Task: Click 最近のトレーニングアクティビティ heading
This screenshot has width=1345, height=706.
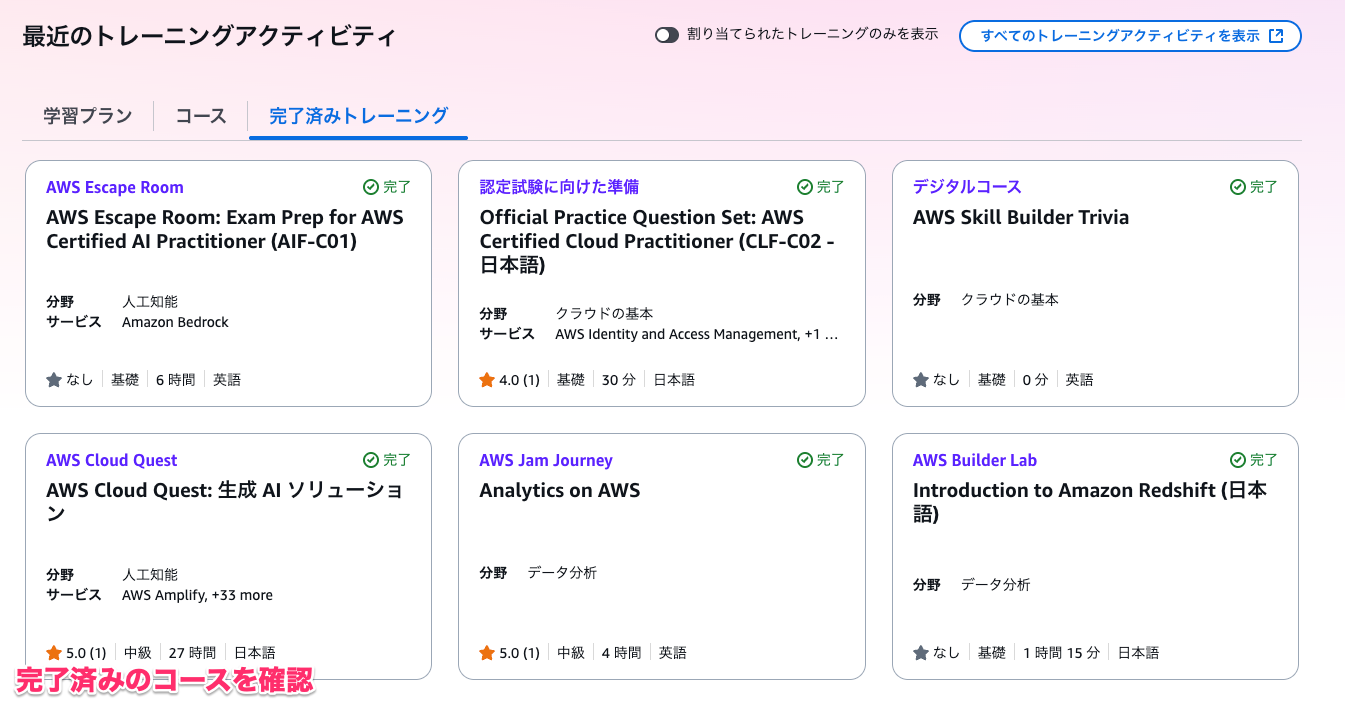Action: point(209,36)
